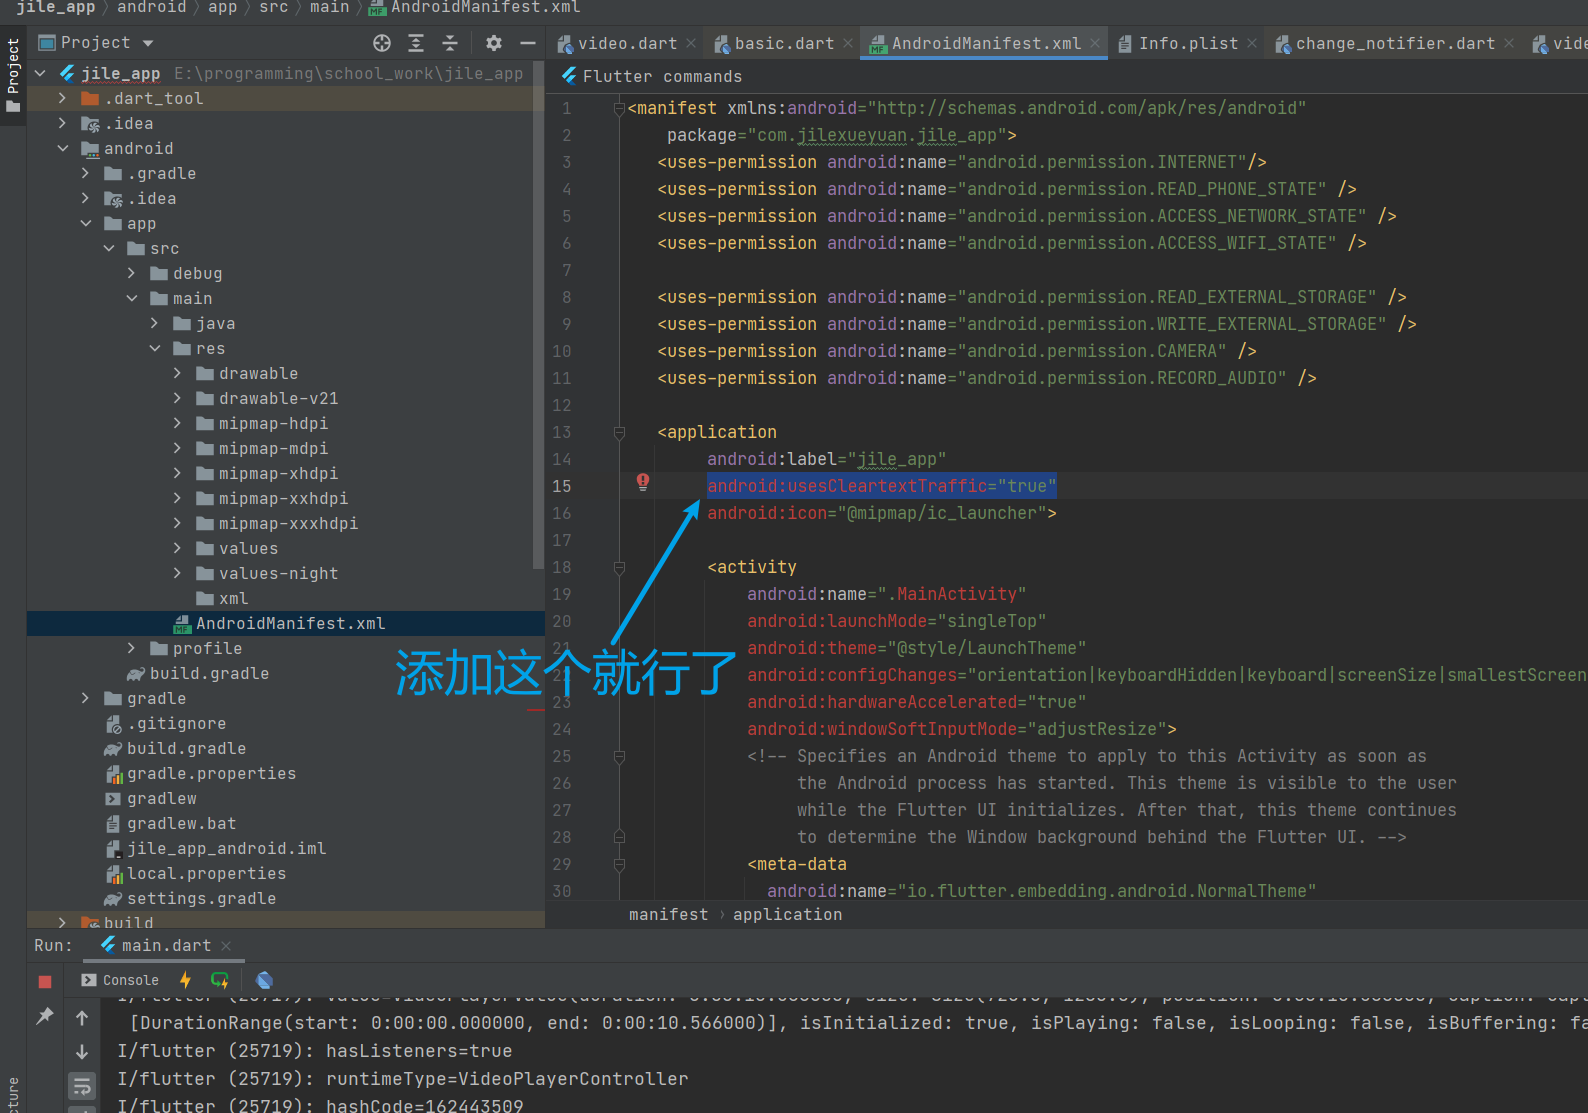Click the Select Opened File target icon
The height and width of the screenshot is (1113, 1588).
click(382, 43)
